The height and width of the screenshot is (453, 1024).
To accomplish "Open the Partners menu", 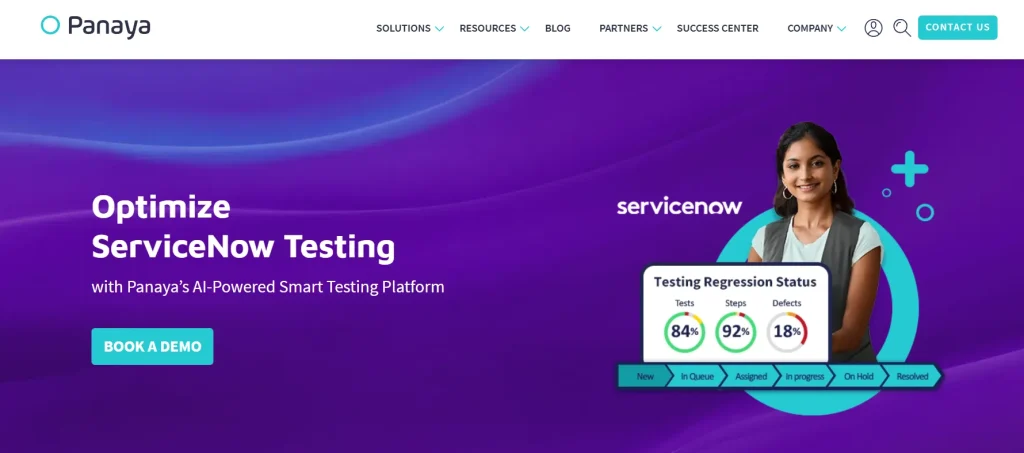I will tap(624, 28).
